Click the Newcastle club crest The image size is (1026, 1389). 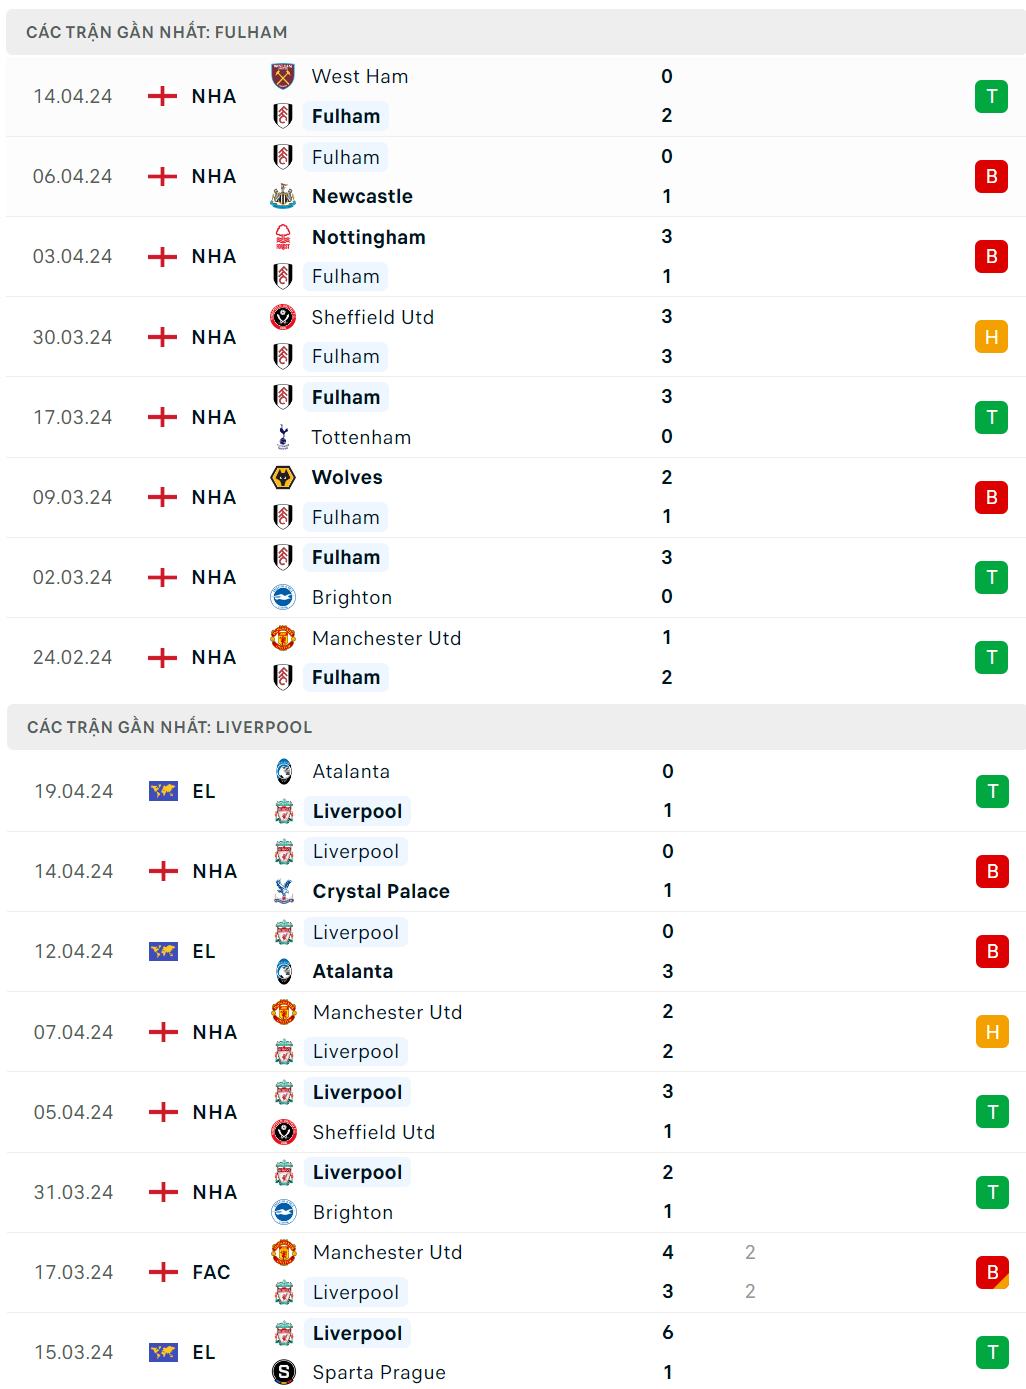tap(283, 196)
